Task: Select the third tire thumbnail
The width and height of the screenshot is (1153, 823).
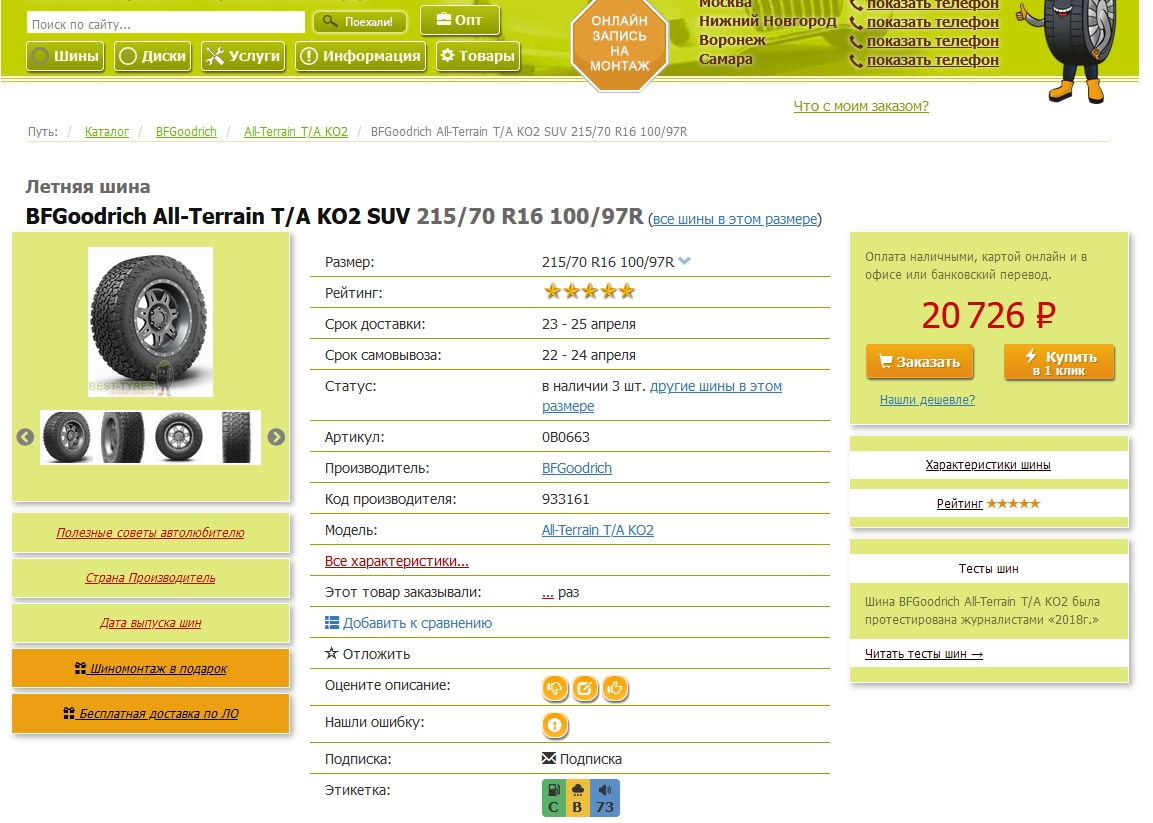Action: click(179, 437)
